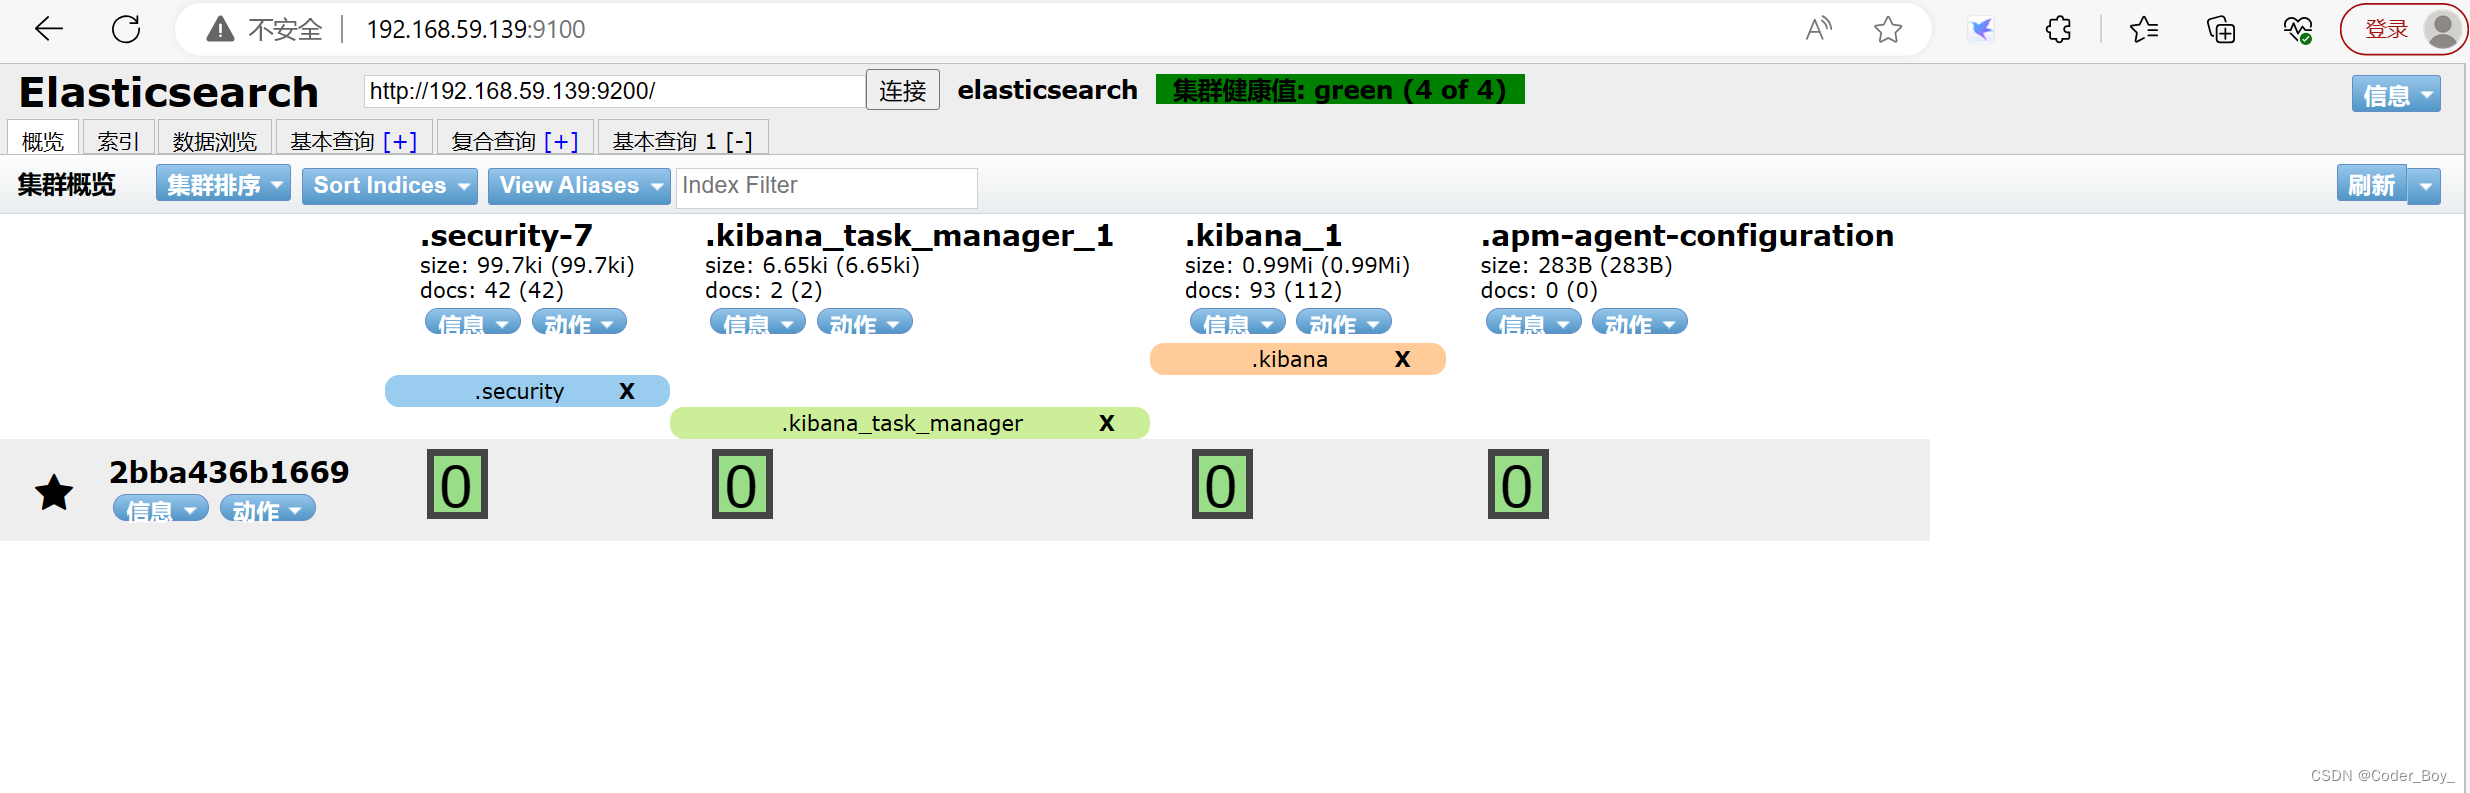Click the master node star icon
Screen dimensions: 2470x793
[54, 492]
